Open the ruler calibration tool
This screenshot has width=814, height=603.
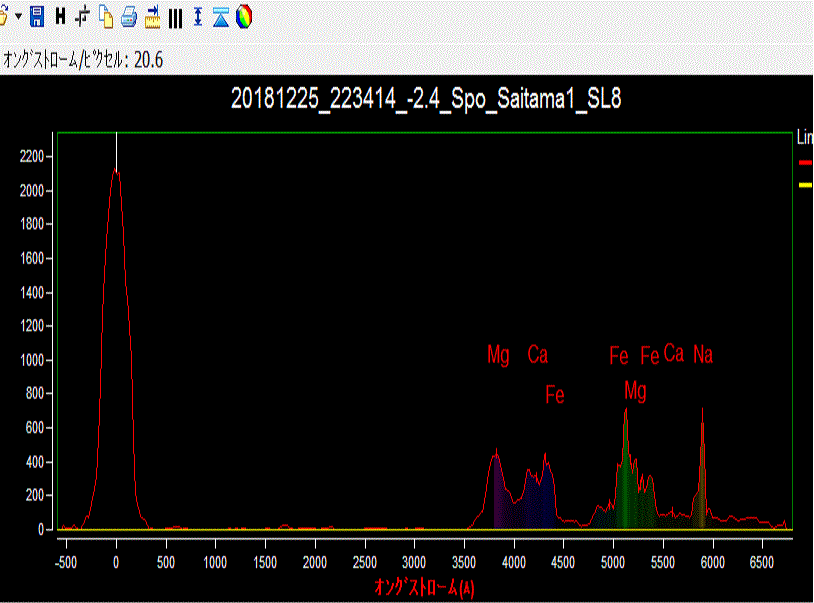[x=153, y=17]
